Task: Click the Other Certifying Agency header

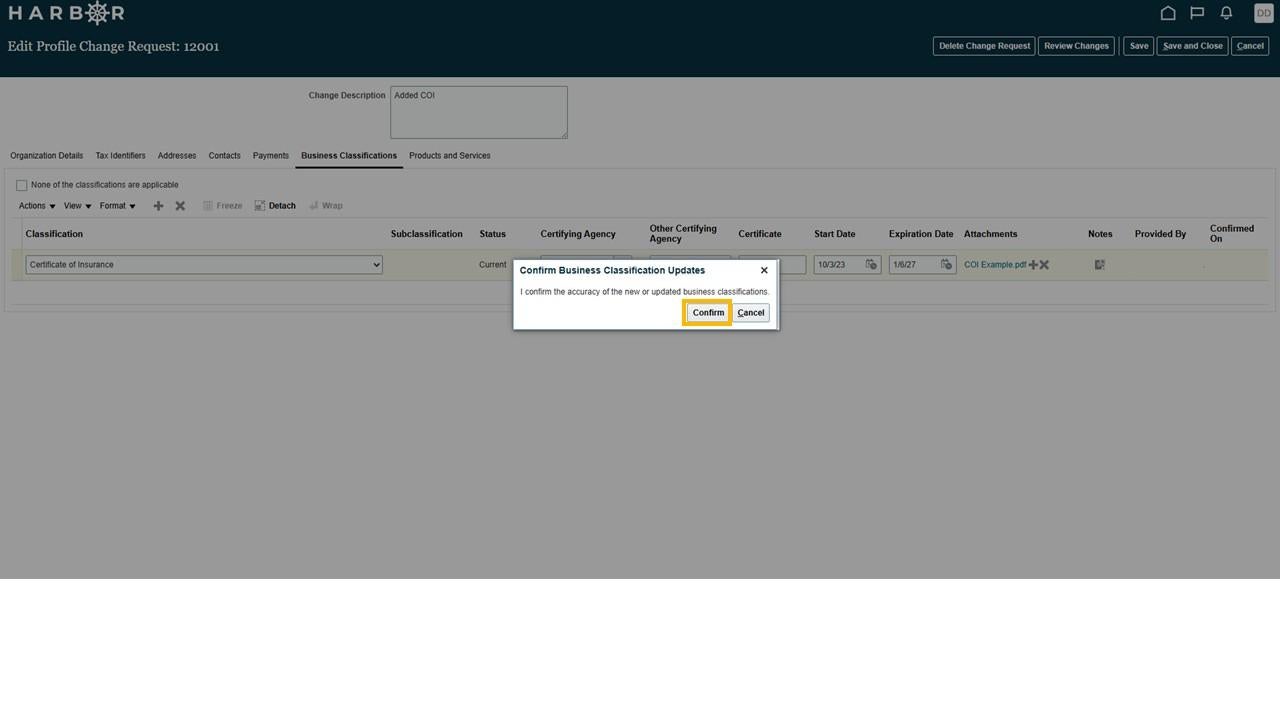Action: pos(683,234)
